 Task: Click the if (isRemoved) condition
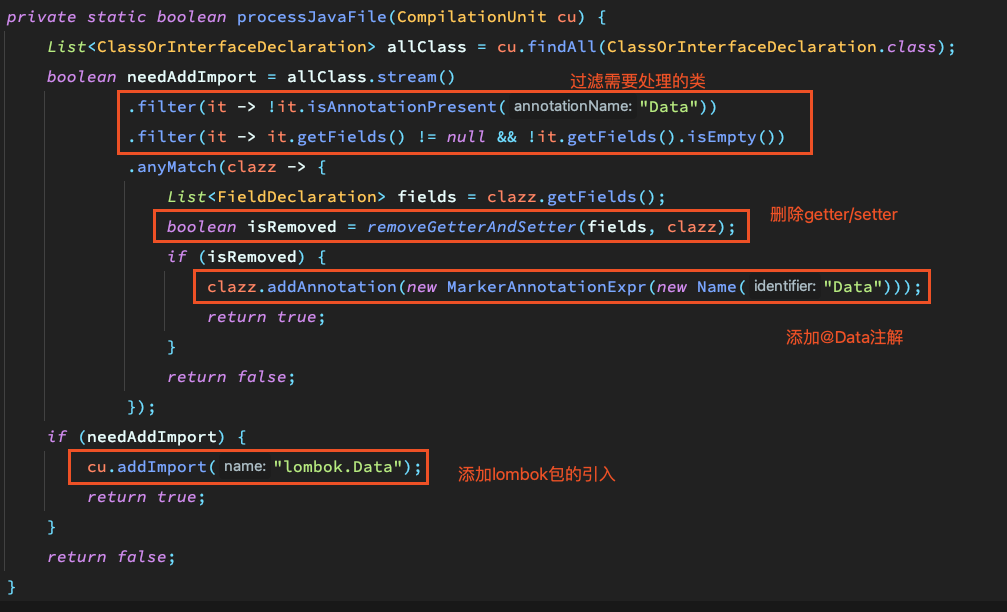pyautogui.click(x=236, y=257)
